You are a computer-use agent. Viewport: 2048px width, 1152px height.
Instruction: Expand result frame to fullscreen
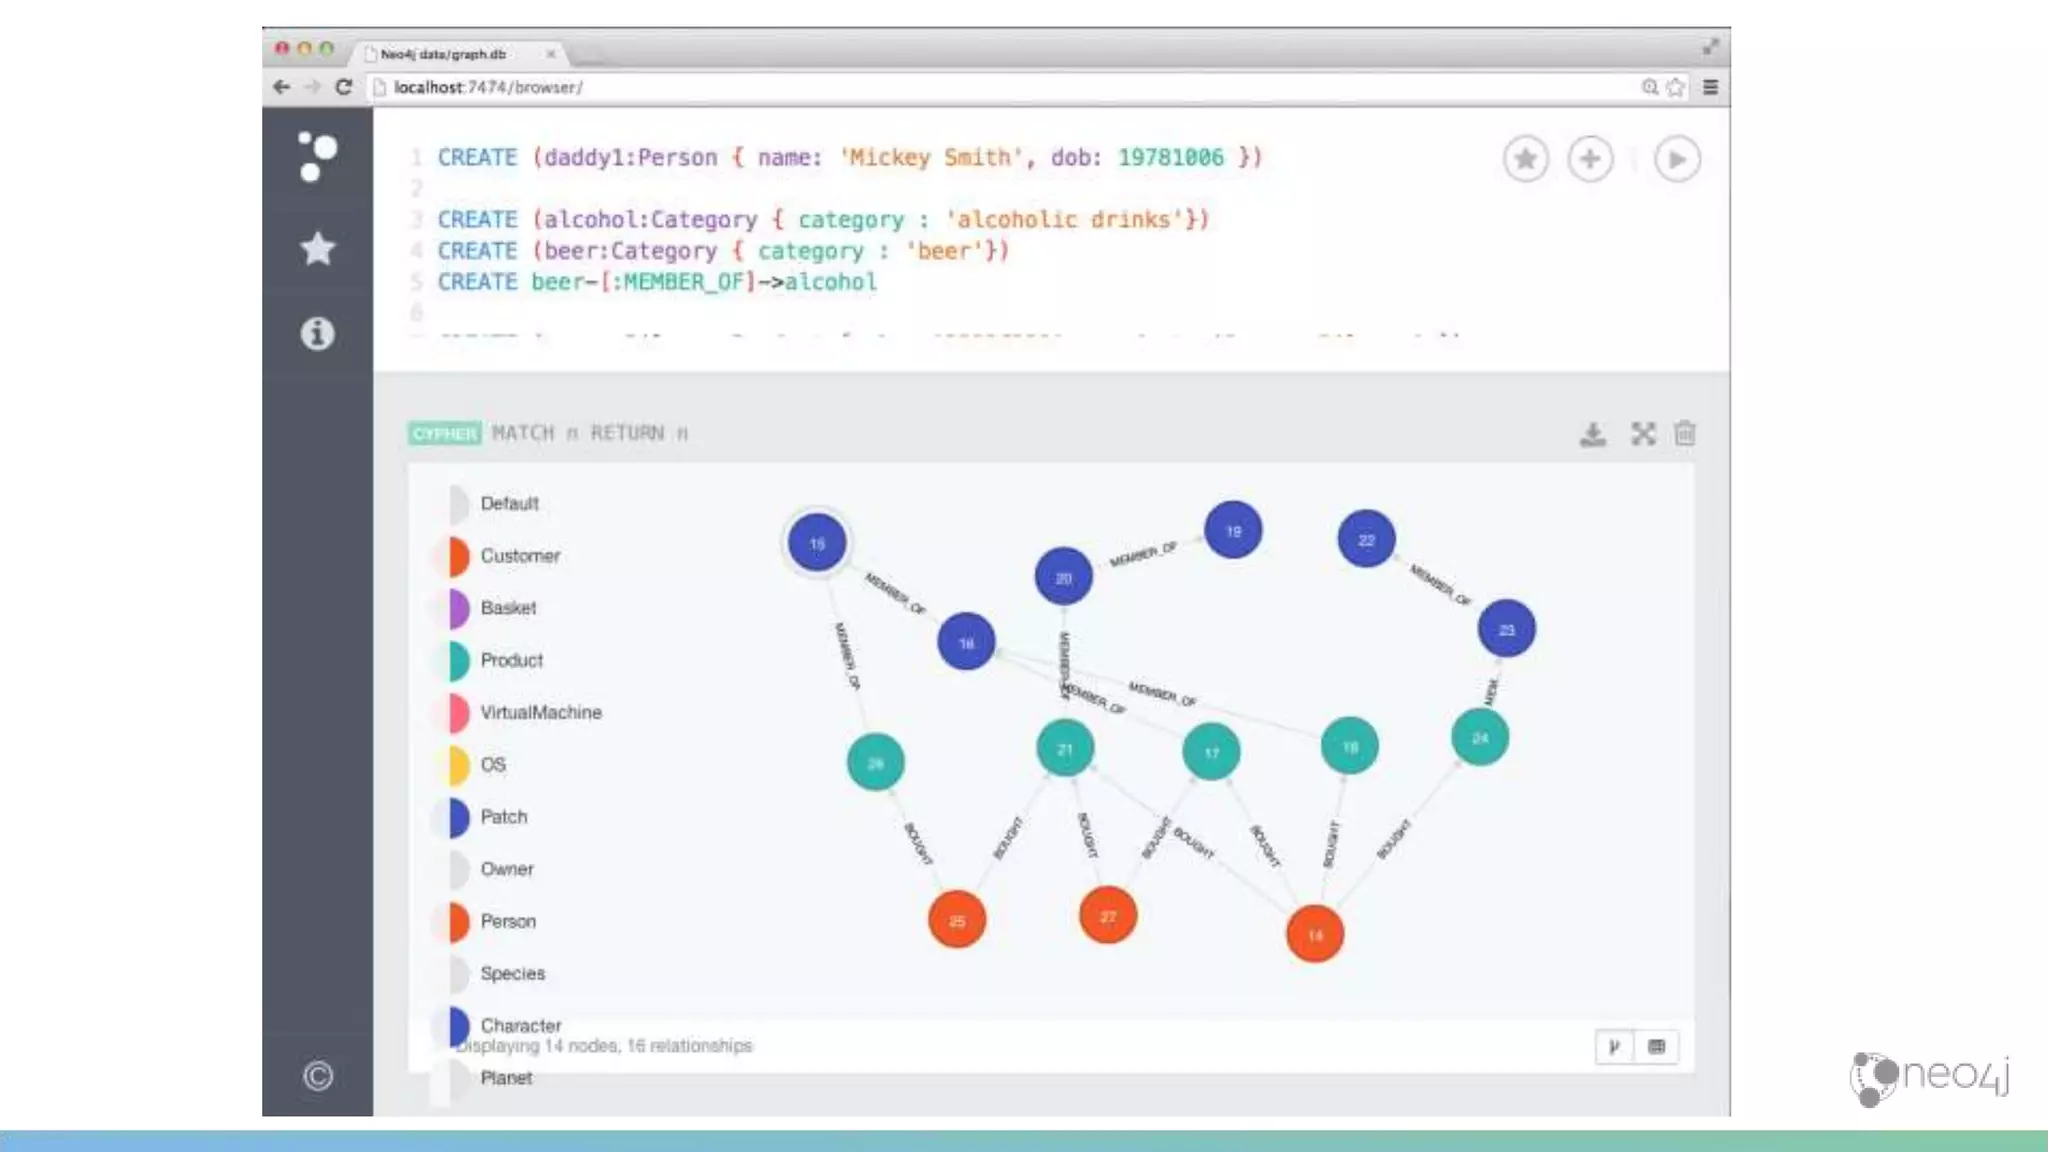1643,434
